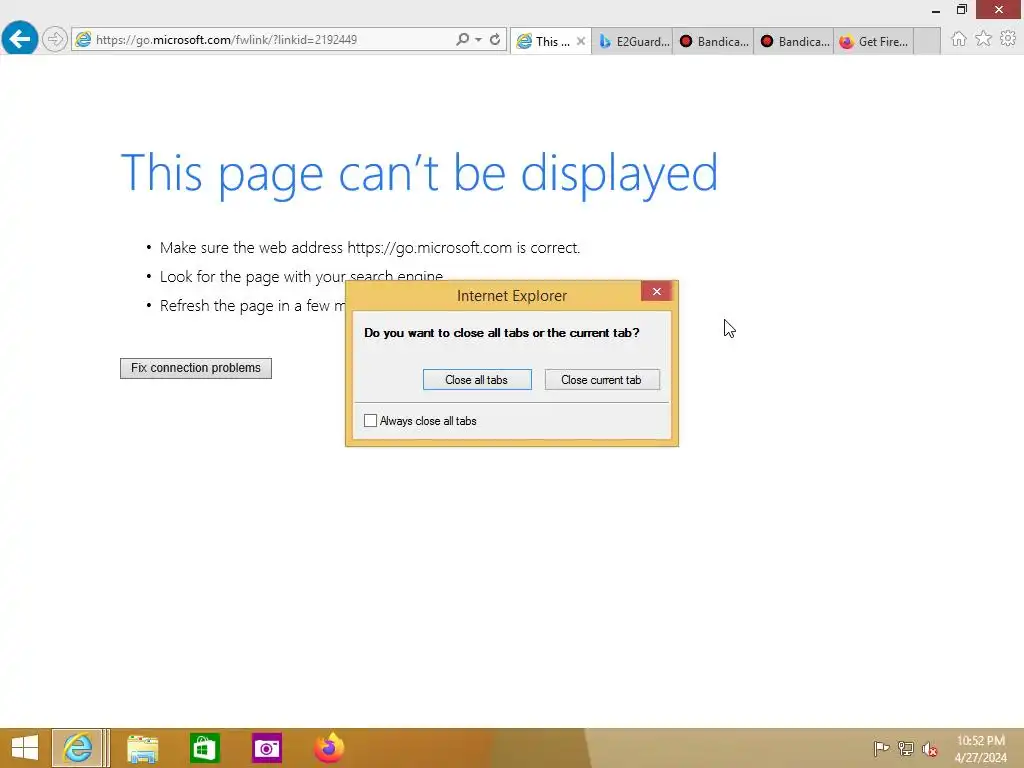
Task: Open the purple camera app taskbar icon
Action: coord(266,748)
